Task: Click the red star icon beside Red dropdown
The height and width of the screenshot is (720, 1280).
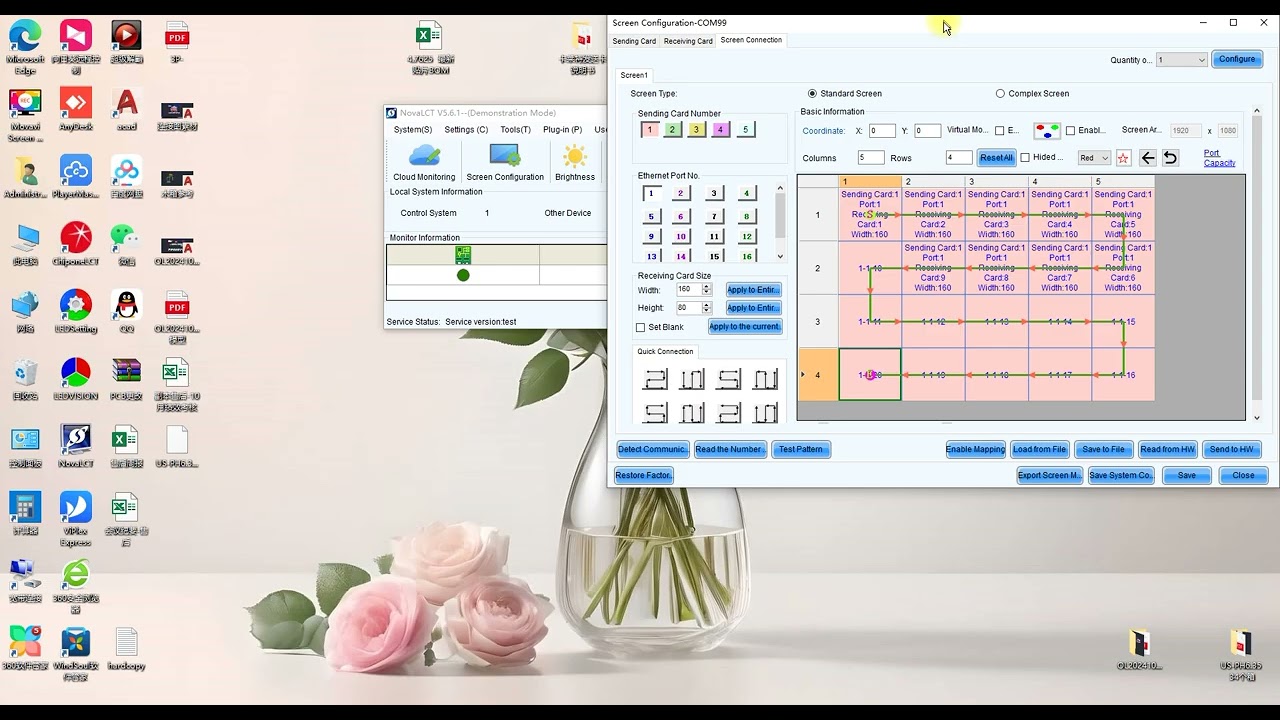Action: tap(1123, 158)
